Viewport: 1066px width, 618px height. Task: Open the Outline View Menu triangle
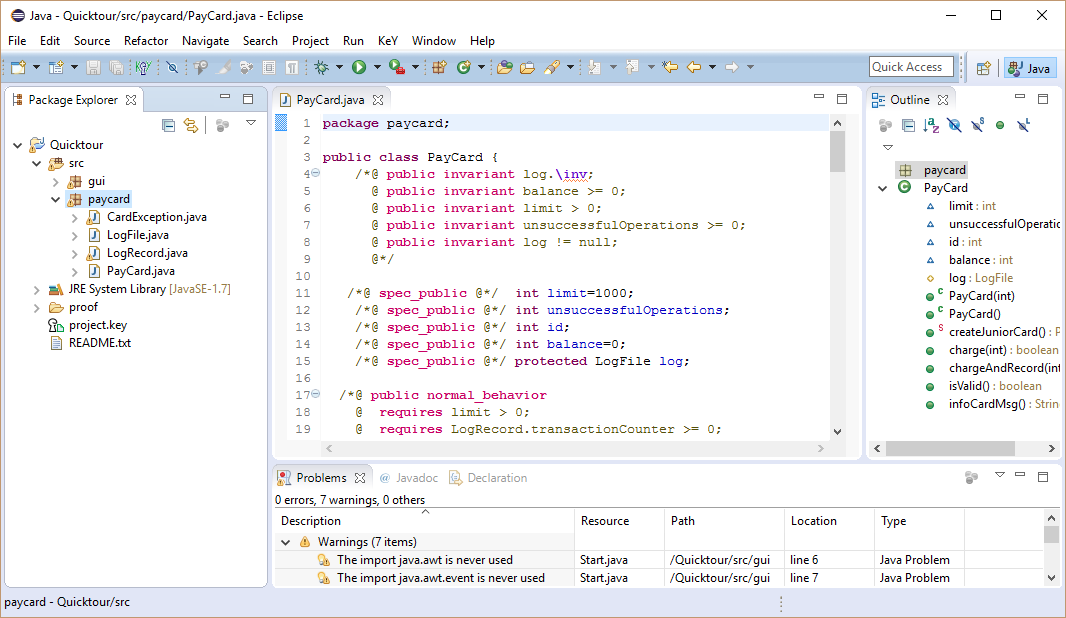[887, 147]
